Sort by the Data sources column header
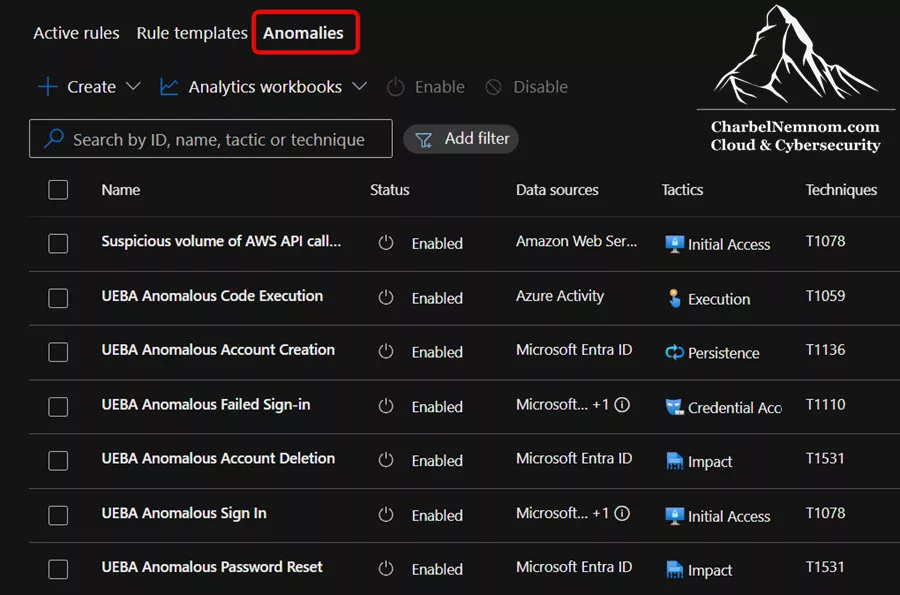 pos(557,190)
